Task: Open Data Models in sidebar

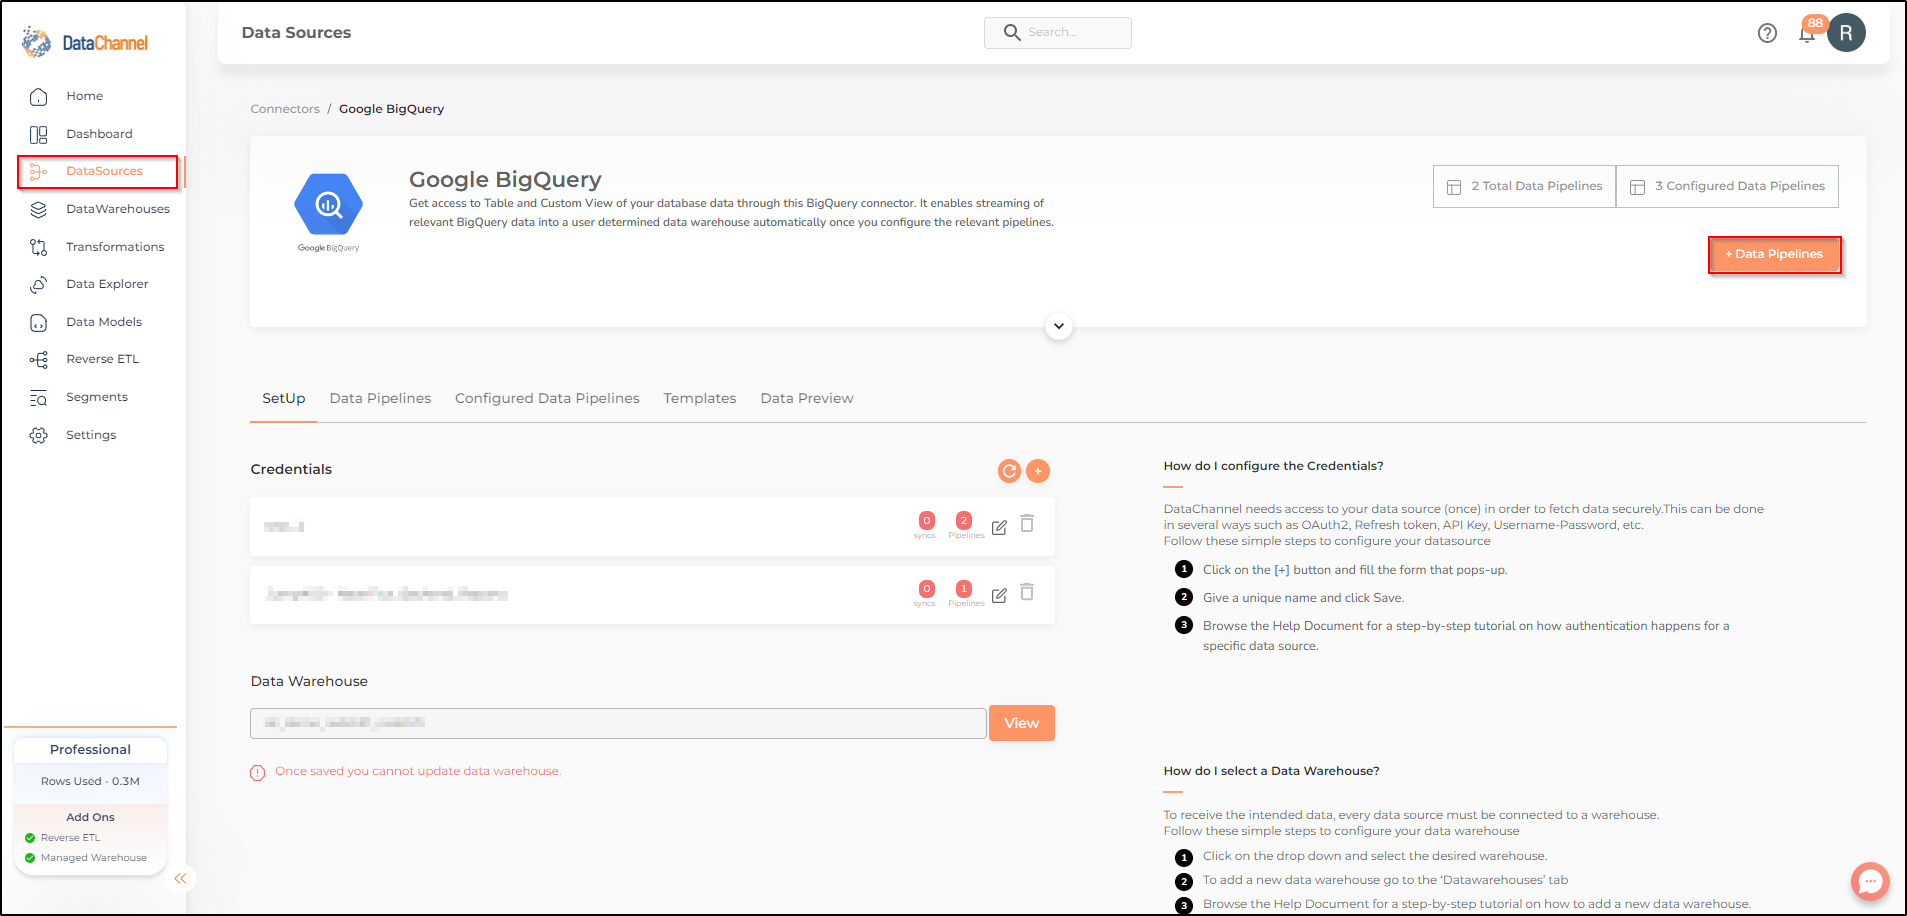Action: 104,322
